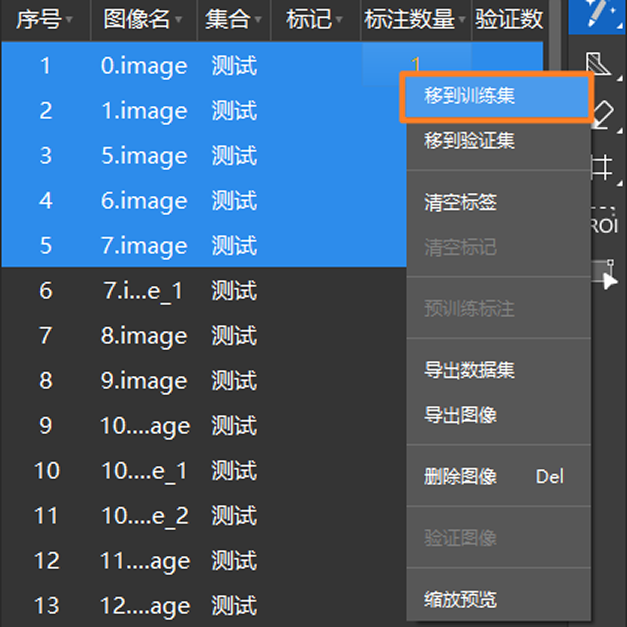Activate the ROI region tool
Image resolution: width=627 pixels, height=627 pixels.
(604, 222)
